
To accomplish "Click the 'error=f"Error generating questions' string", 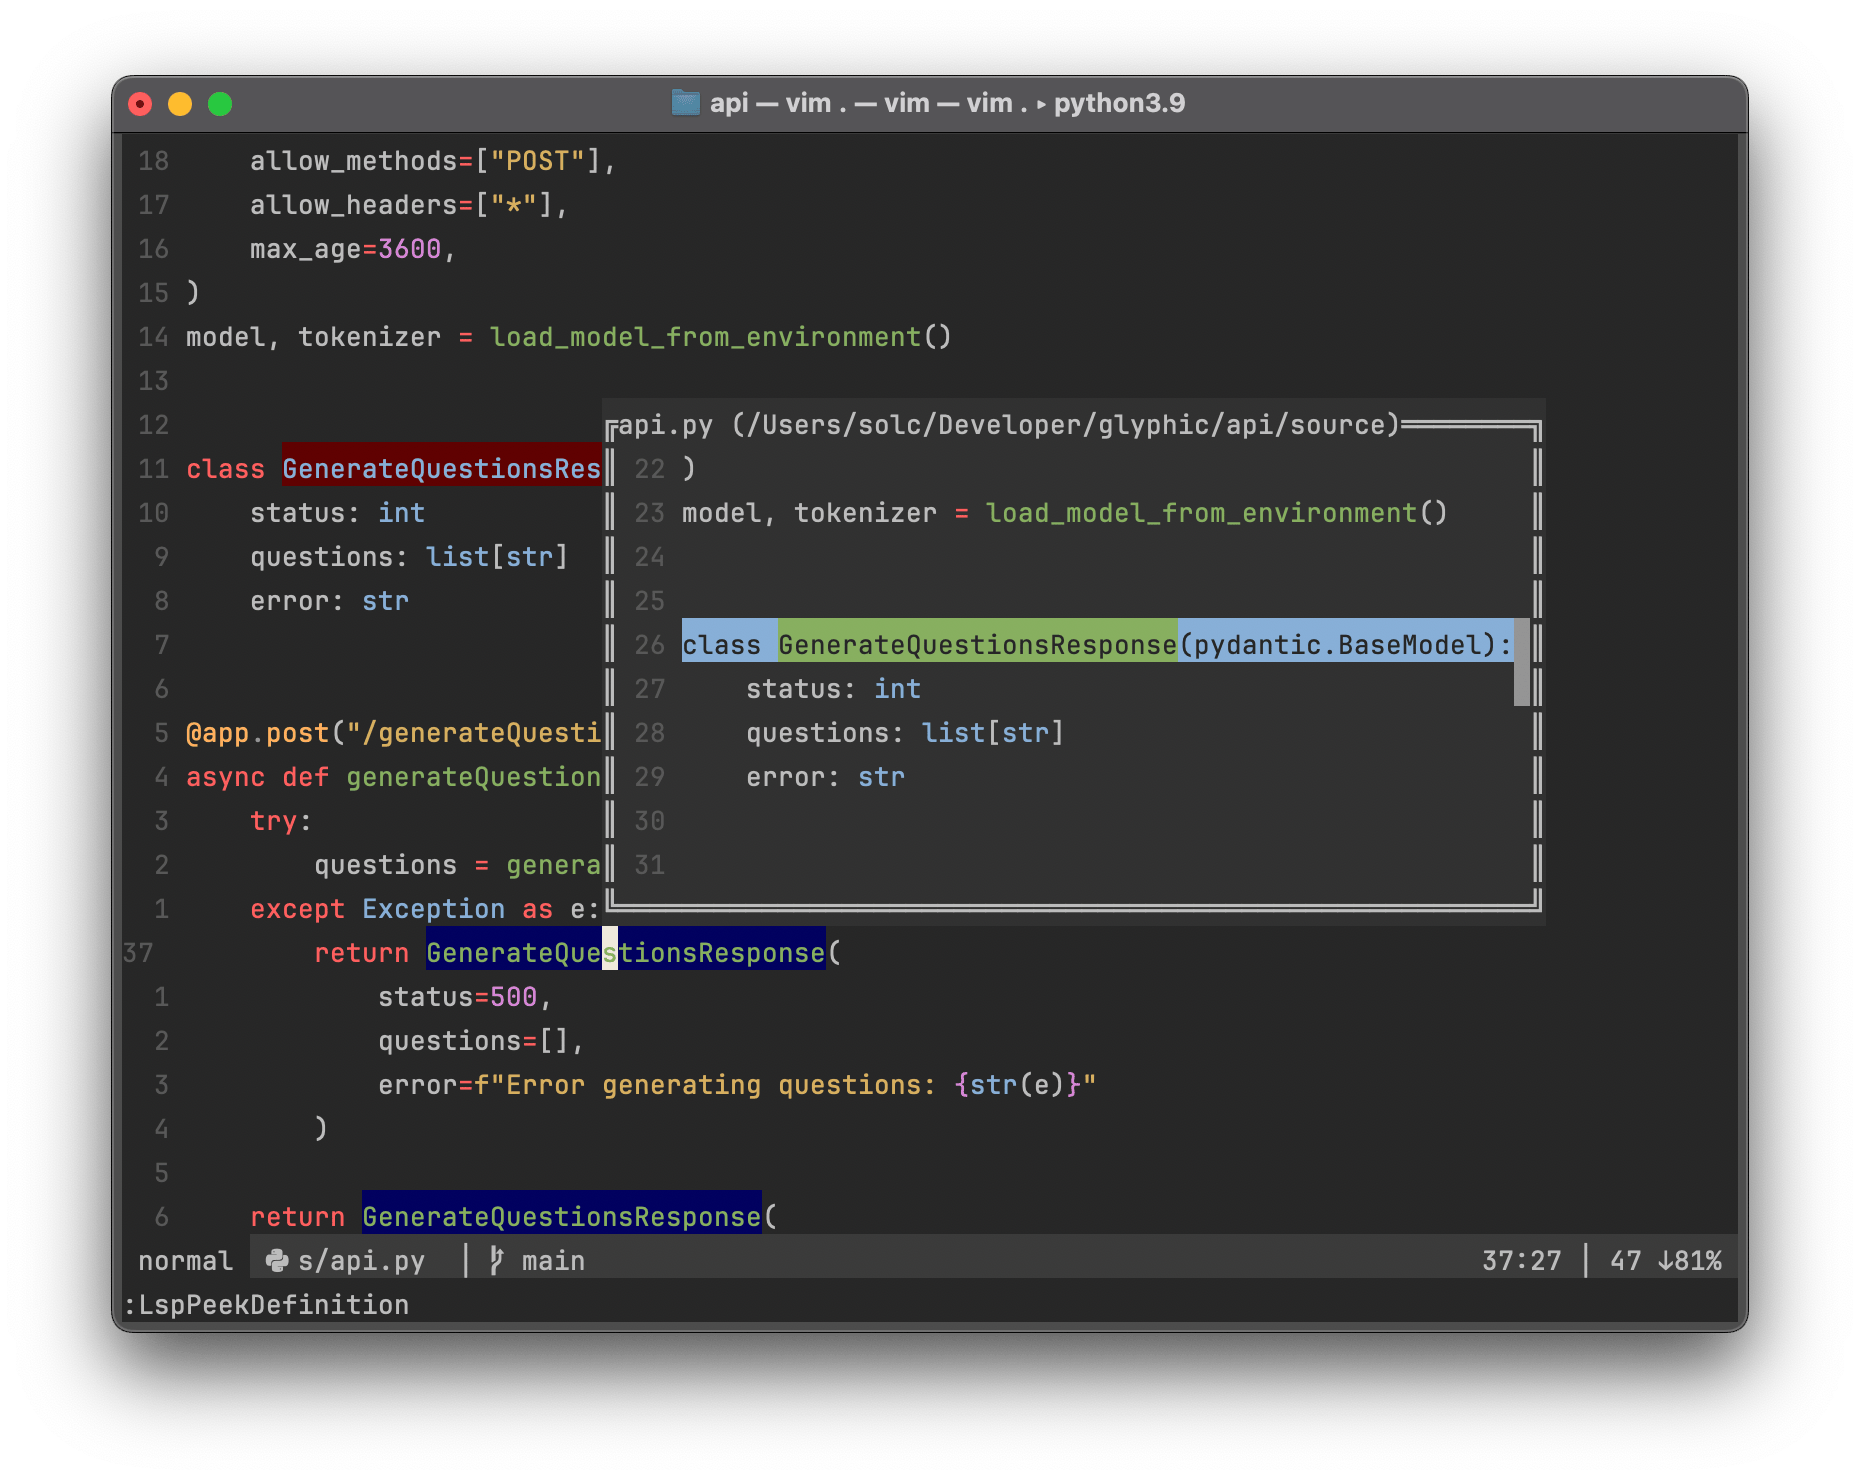I will click(x=737, y=1085).
